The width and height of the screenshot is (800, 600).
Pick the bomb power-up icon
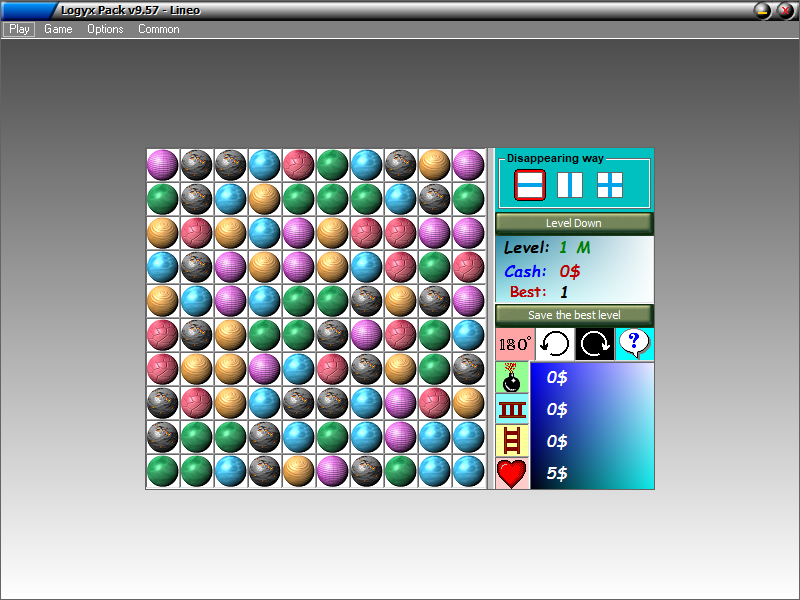tap(512, 378)
